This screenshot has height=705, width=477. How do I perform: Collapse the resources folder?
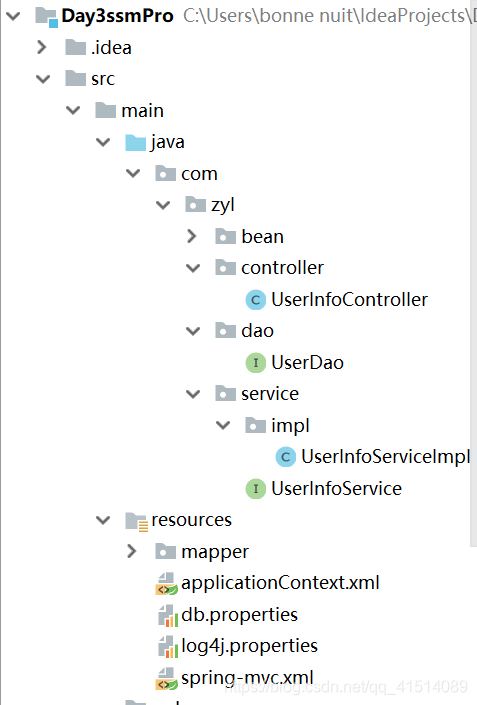[103, 520]
